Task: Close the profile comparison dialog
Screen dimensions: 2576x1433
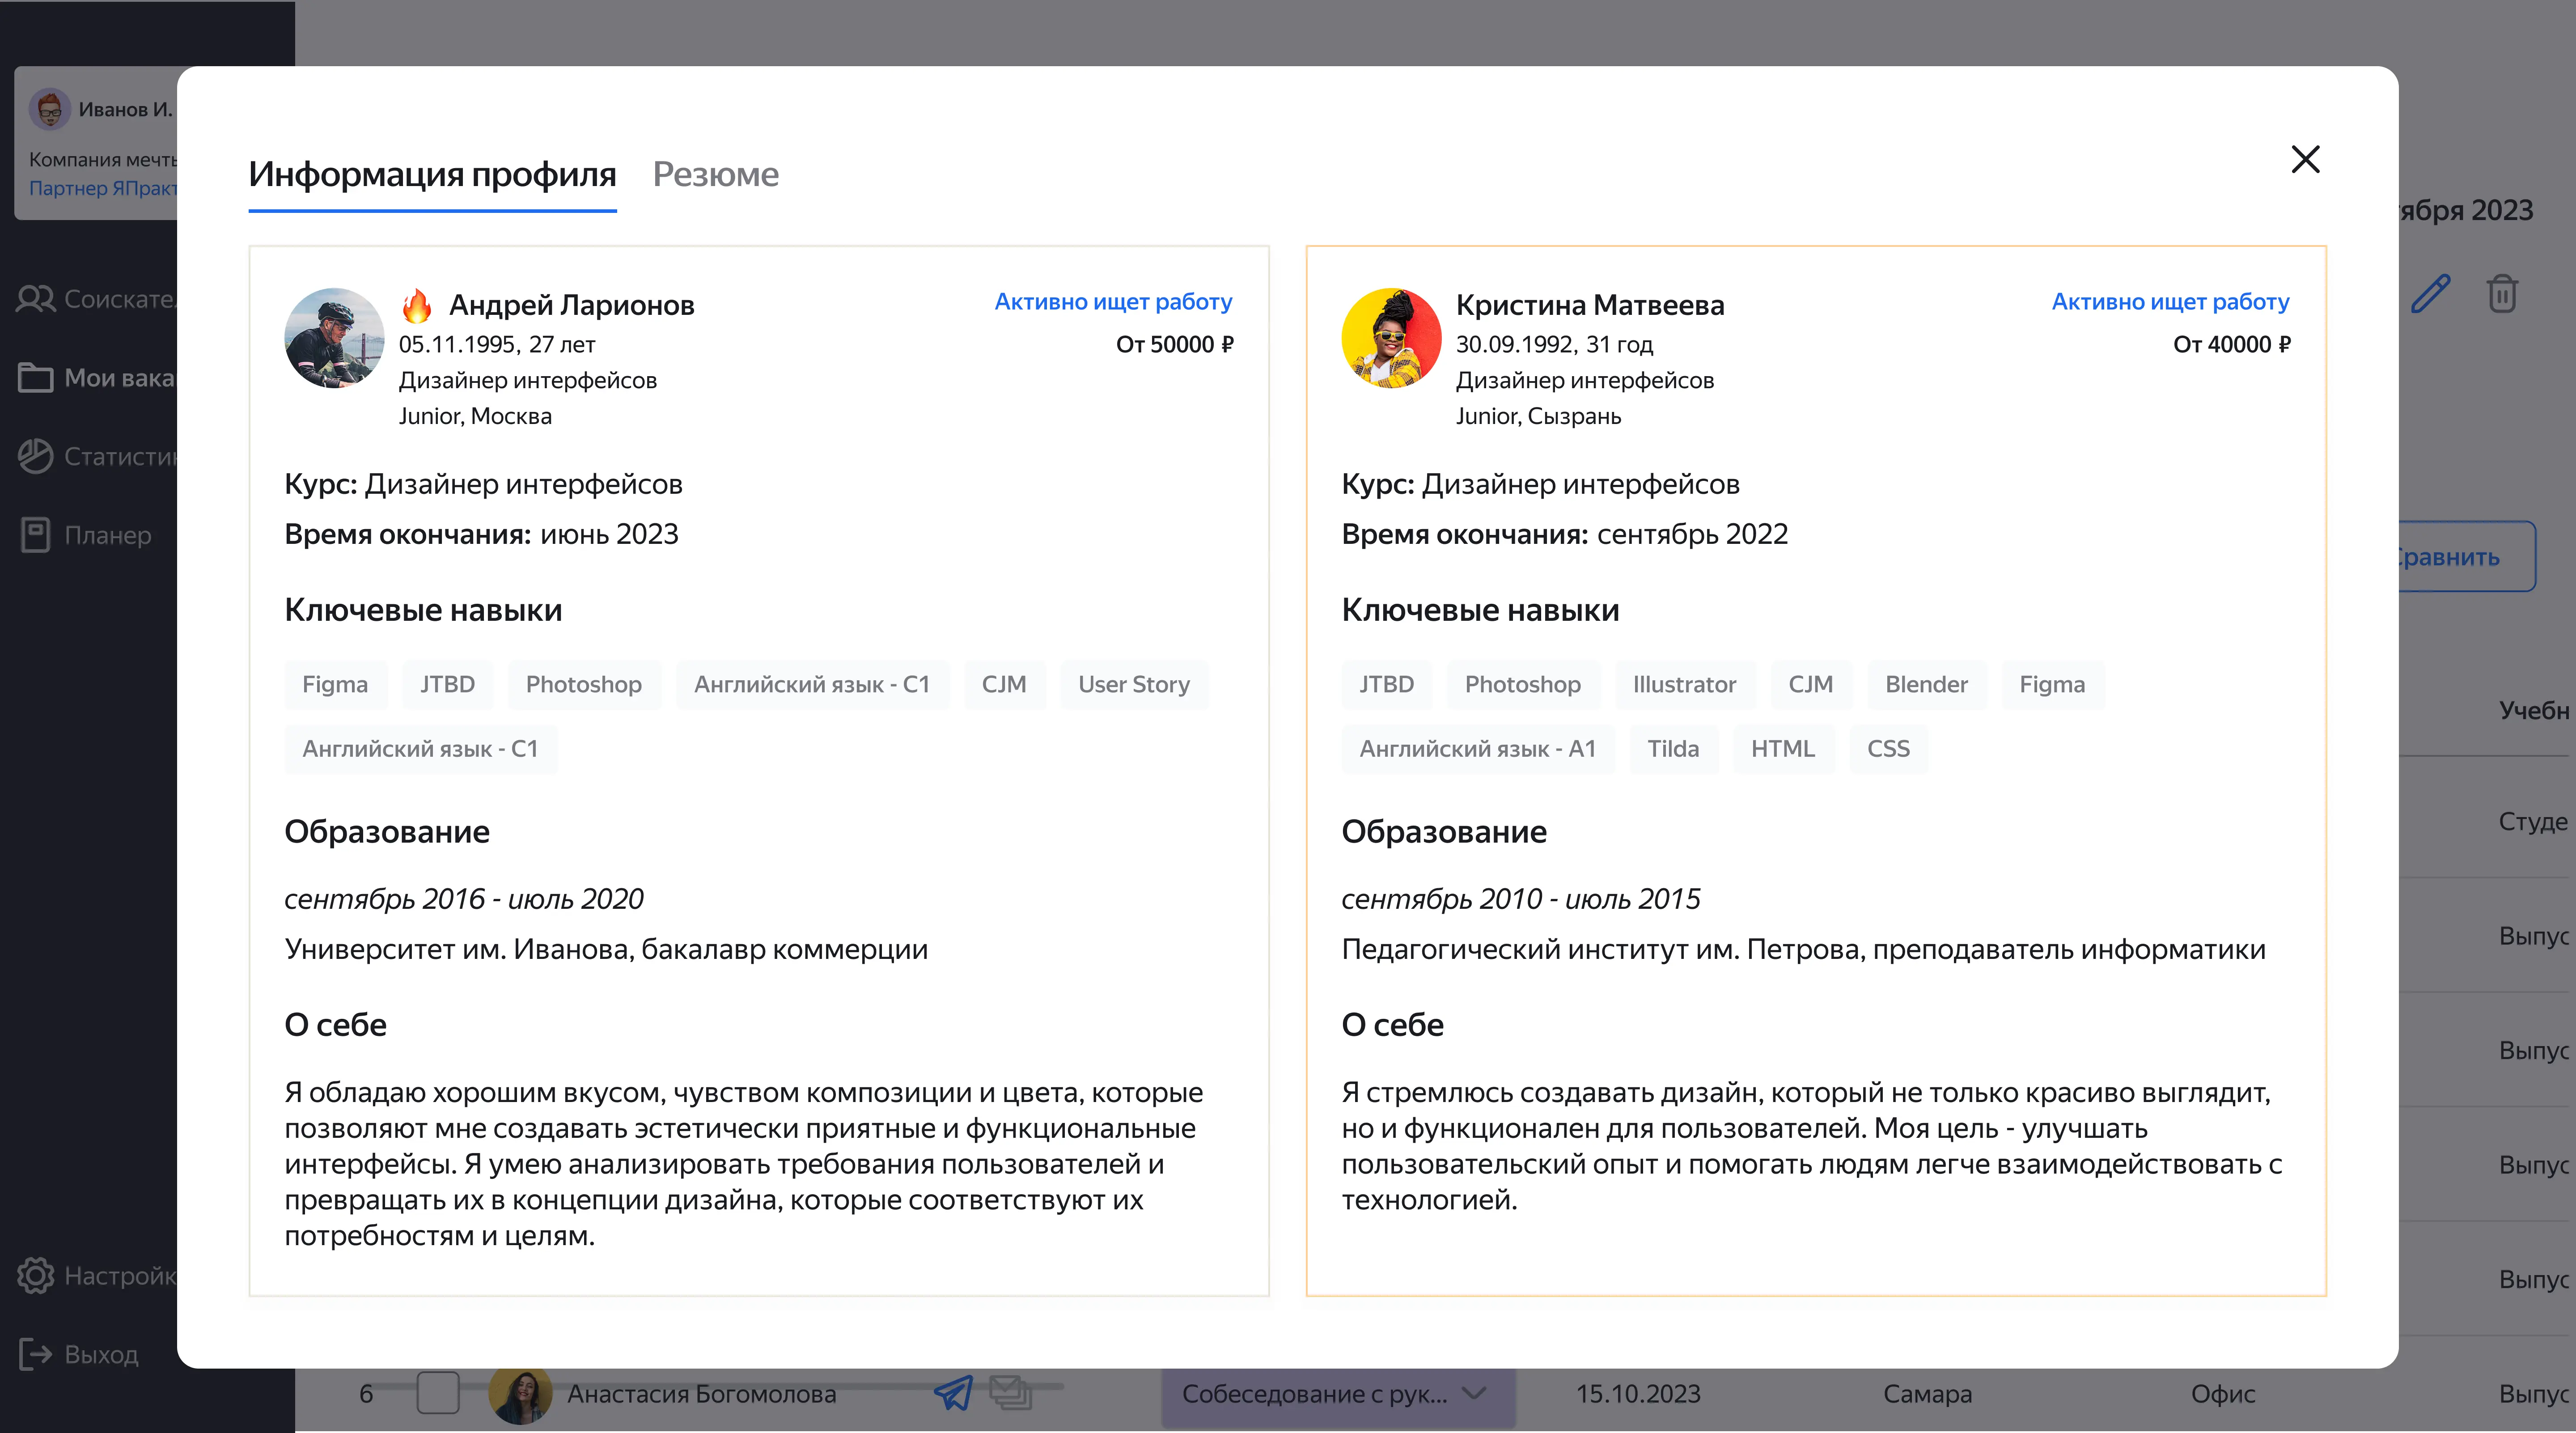Action: tap(2305, 159)
